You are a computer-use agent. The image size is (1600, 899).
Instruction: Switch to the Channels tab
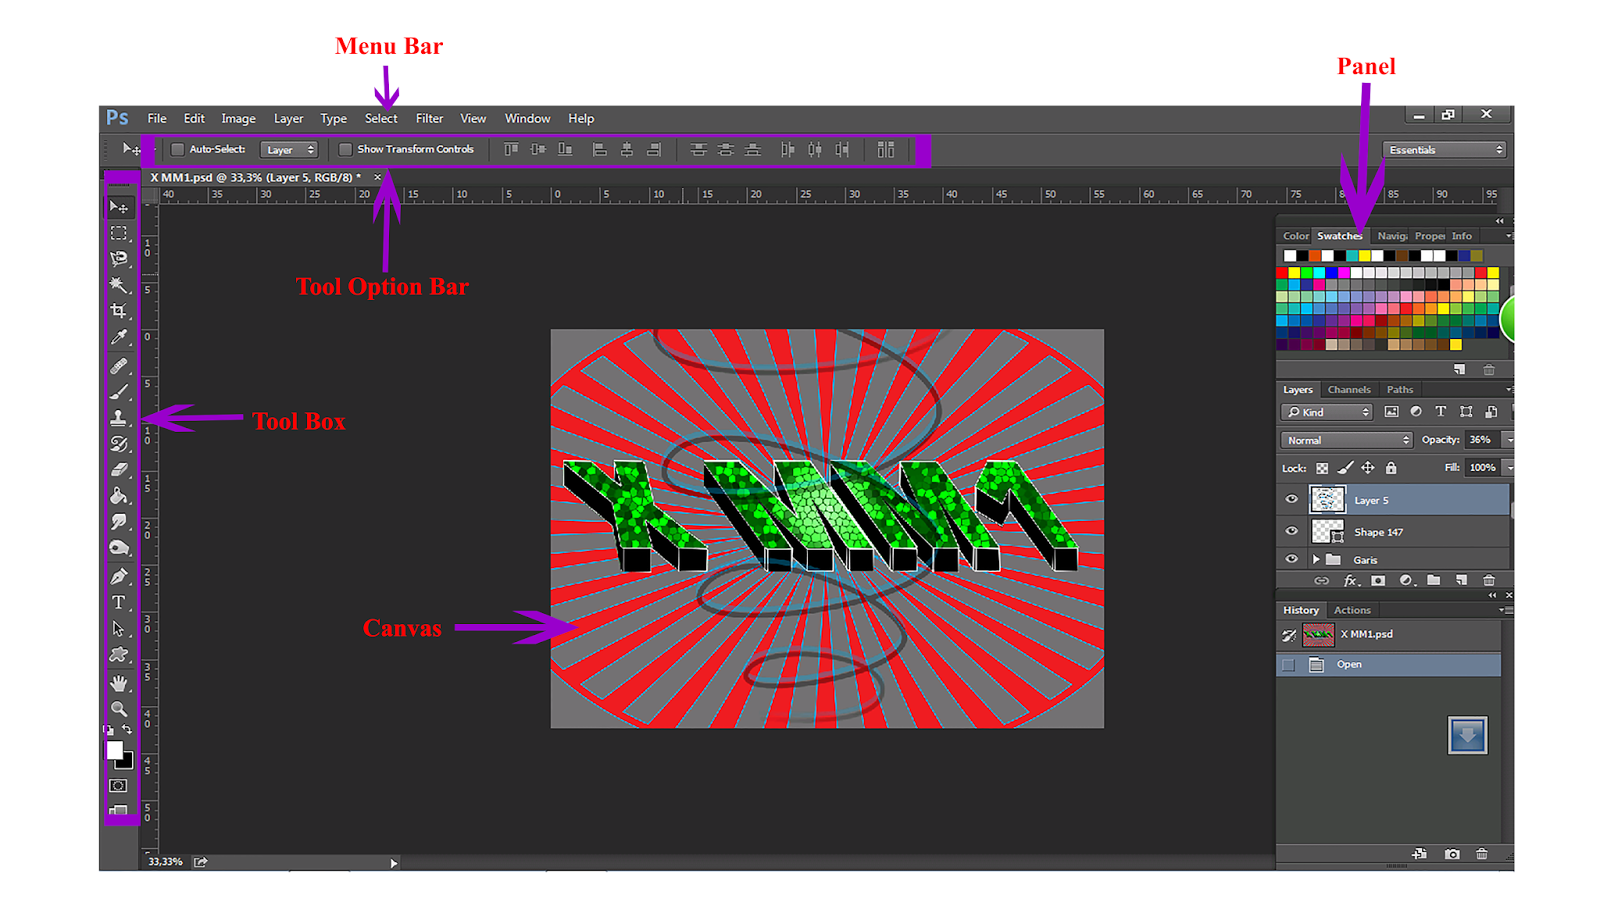pyautogui.click(x=1349, y=390)
